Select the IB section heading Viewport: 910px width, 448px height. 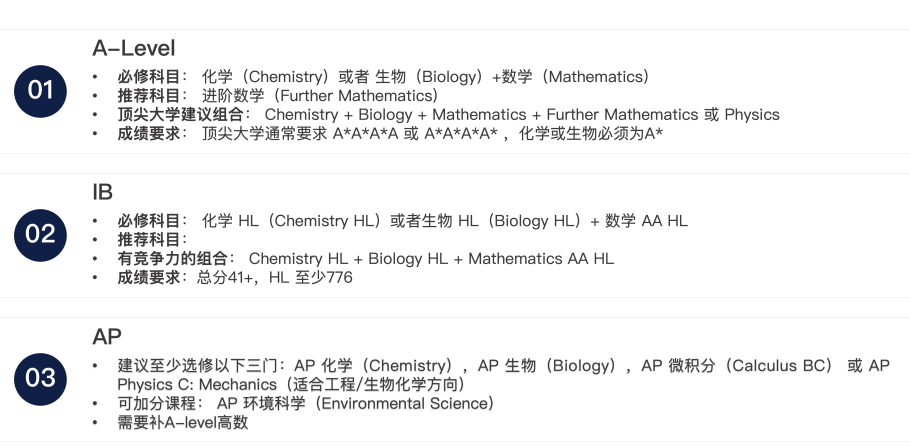point(102,192)
